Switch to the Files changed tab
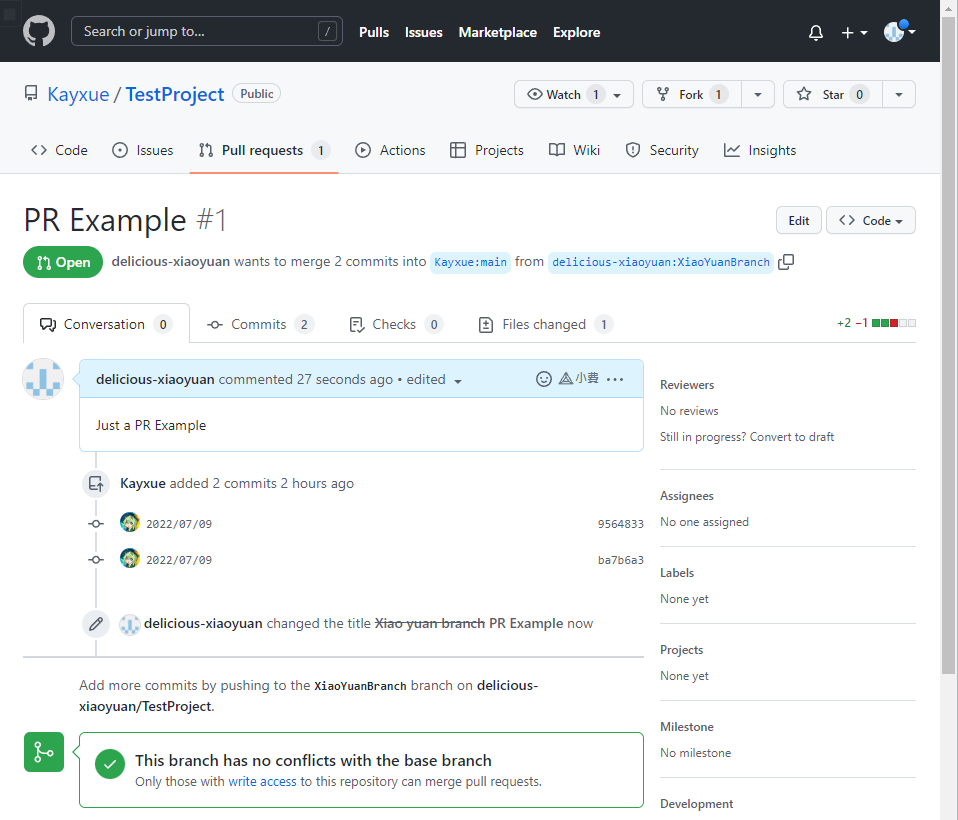This screenshot has width=958, height=820. coord(544,324)
